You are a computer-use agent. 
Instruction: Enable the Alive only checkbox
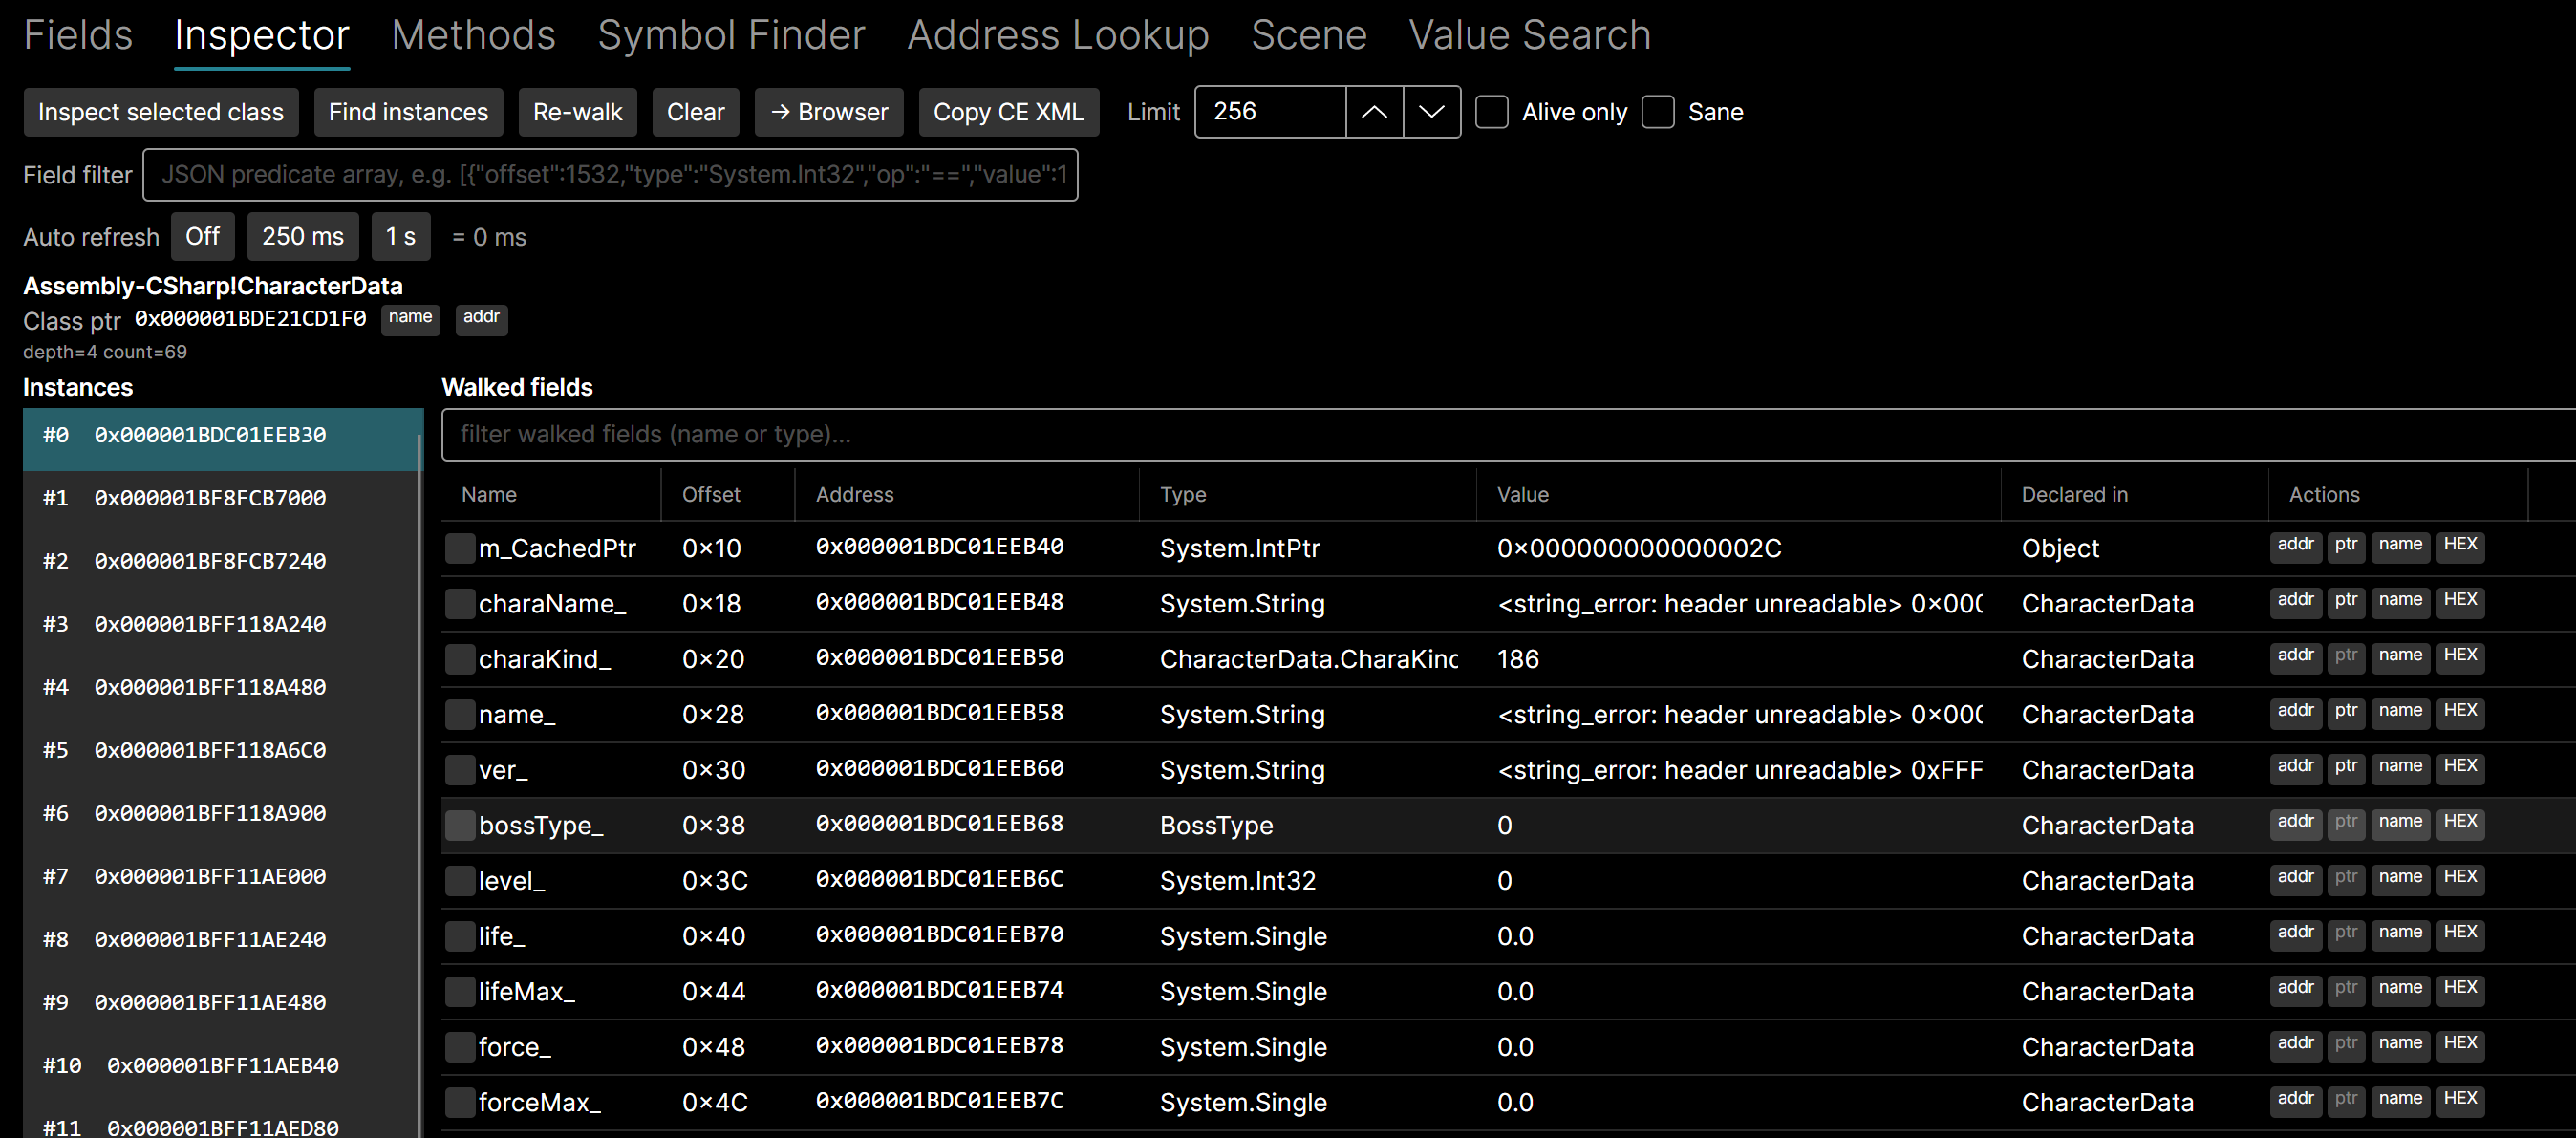[x=1491, y=112]
